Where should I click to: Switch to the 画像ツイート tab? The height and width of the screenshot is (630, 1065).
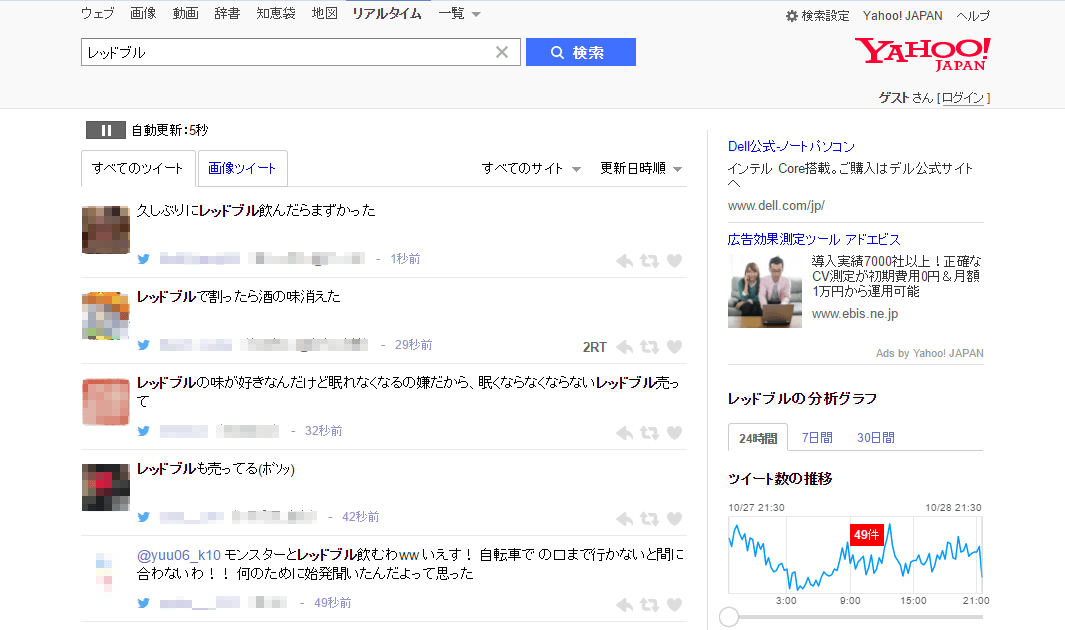pos(242,168)
